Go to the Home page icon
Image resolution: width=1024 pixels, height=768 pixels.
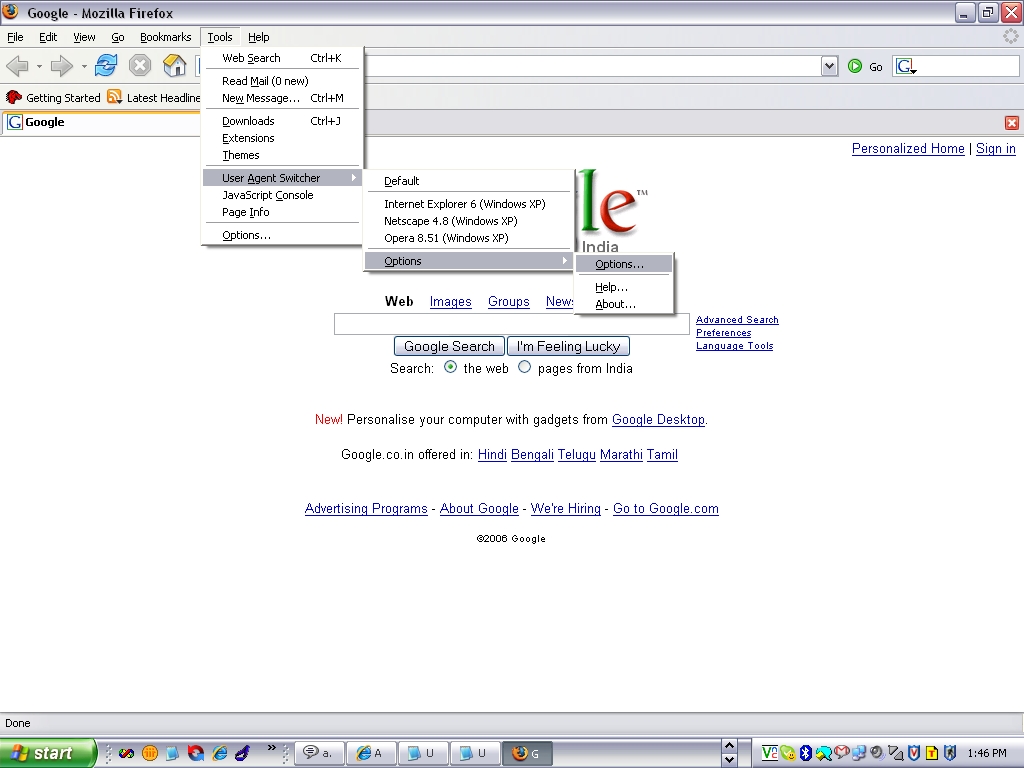pos(174,65)
